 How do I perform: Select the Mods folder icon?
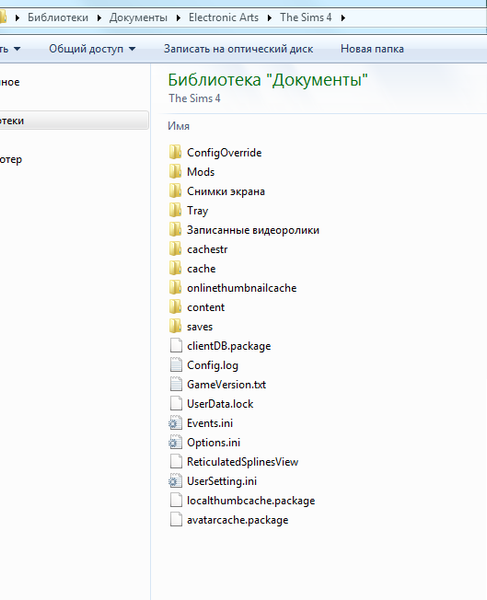pyautogui.click(x=175, y=171)
